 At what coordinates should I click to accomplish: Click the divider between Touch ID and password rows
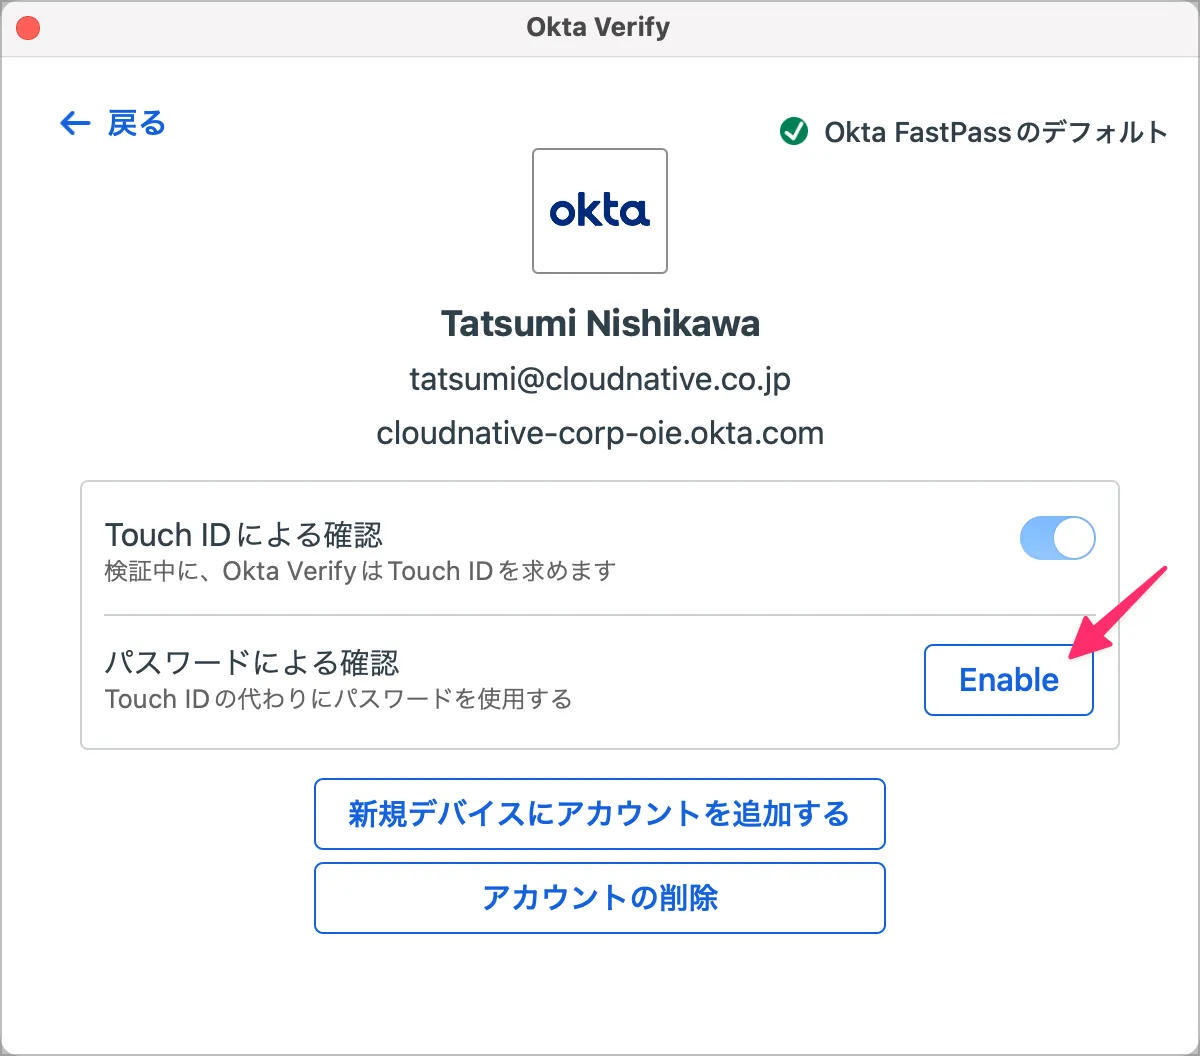pyautogui.click(x=600, y=615)
